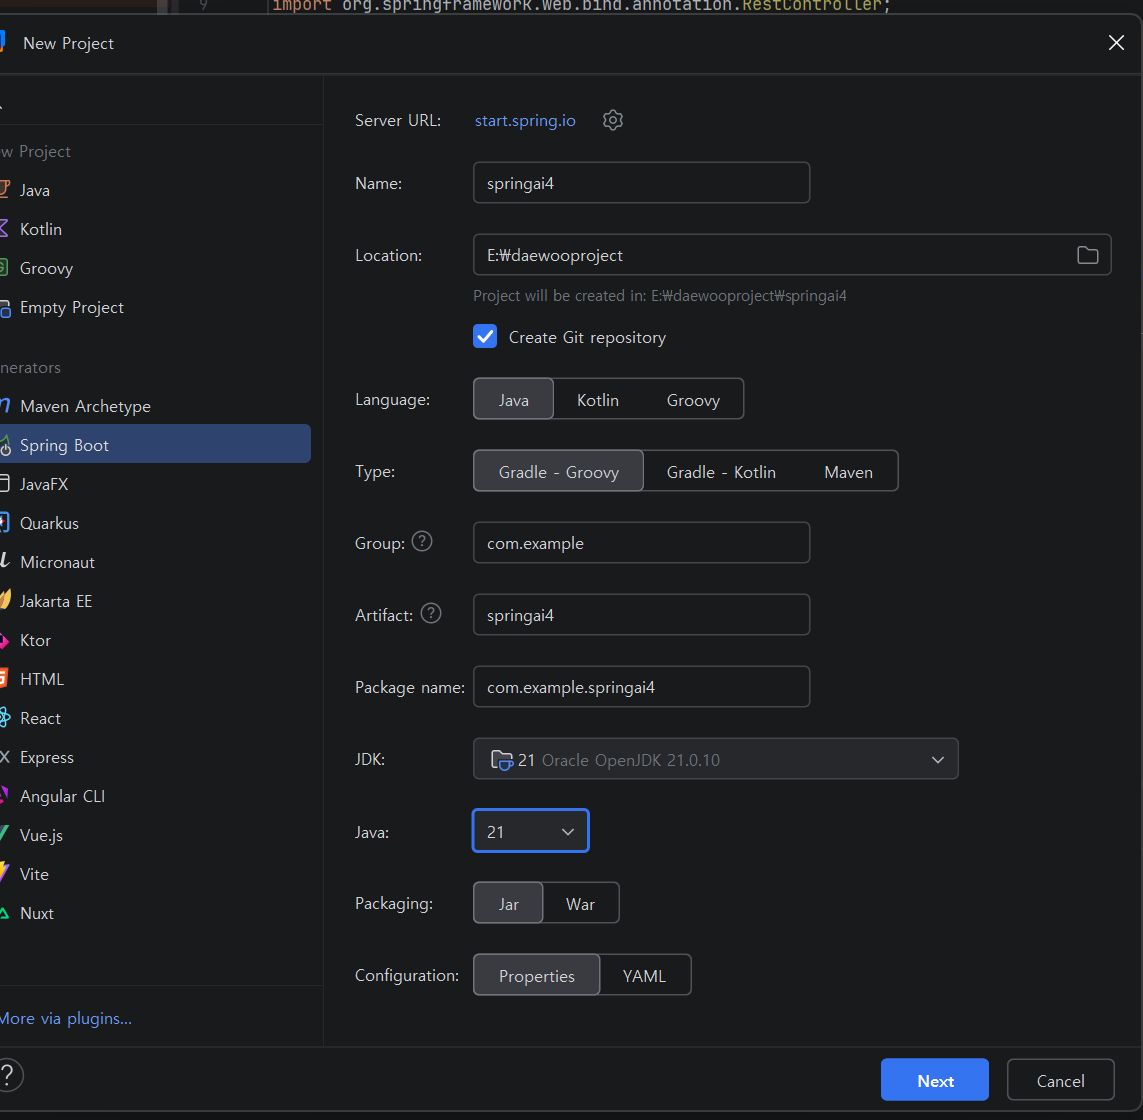Click the Cancel button
The image size is (1143, 1120).
tap(1061, 1080)
